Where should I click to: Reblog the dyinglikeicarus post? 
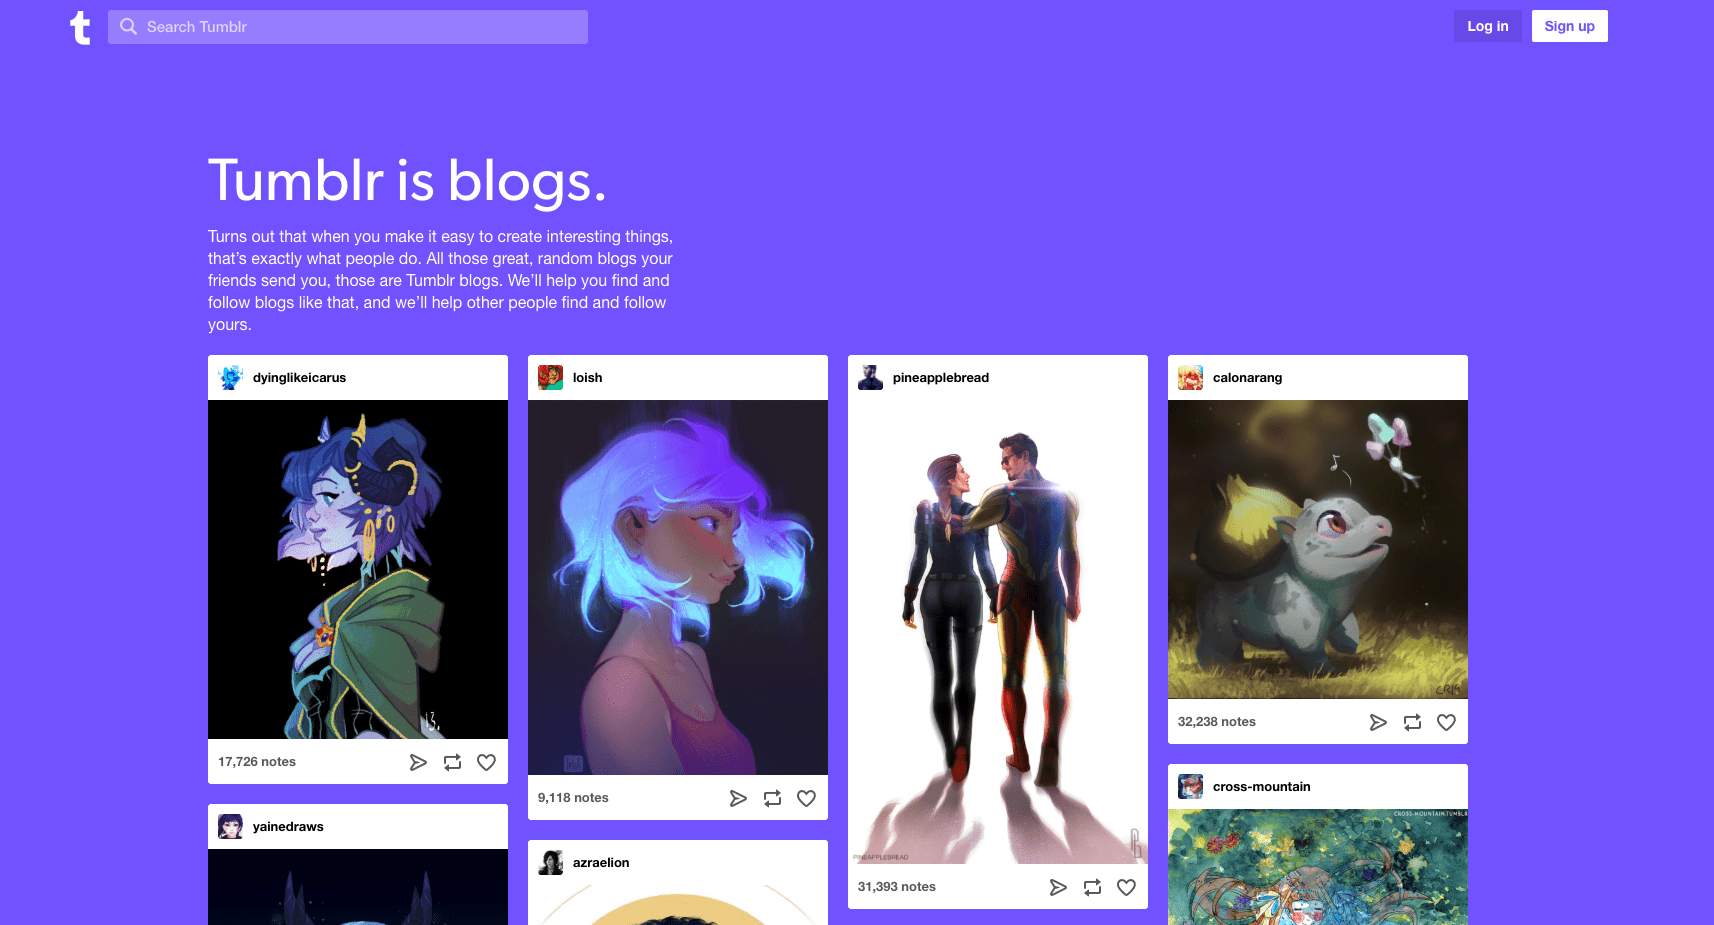click(452, 762)
